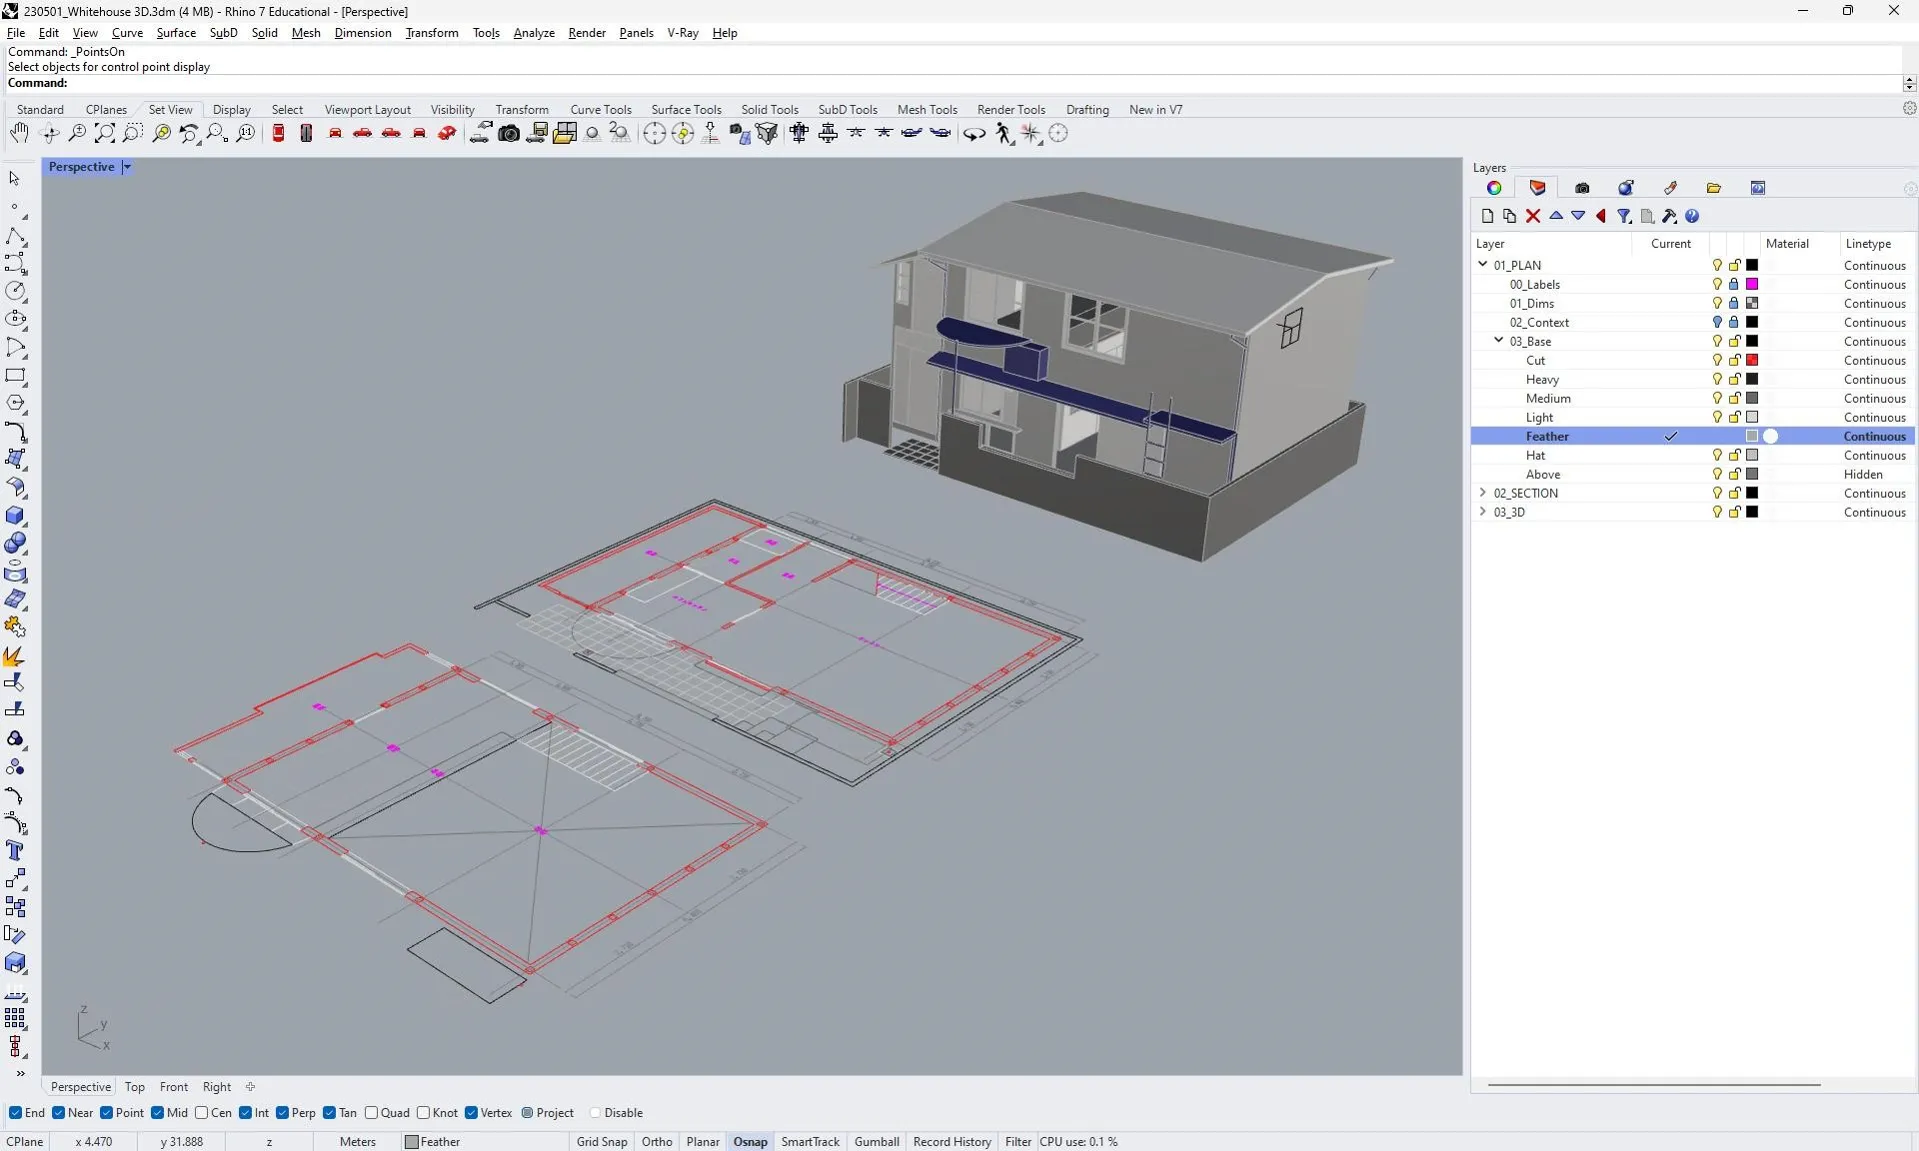
Task: Collapse the 03_Base layer group
Action: pos(1498,341)
